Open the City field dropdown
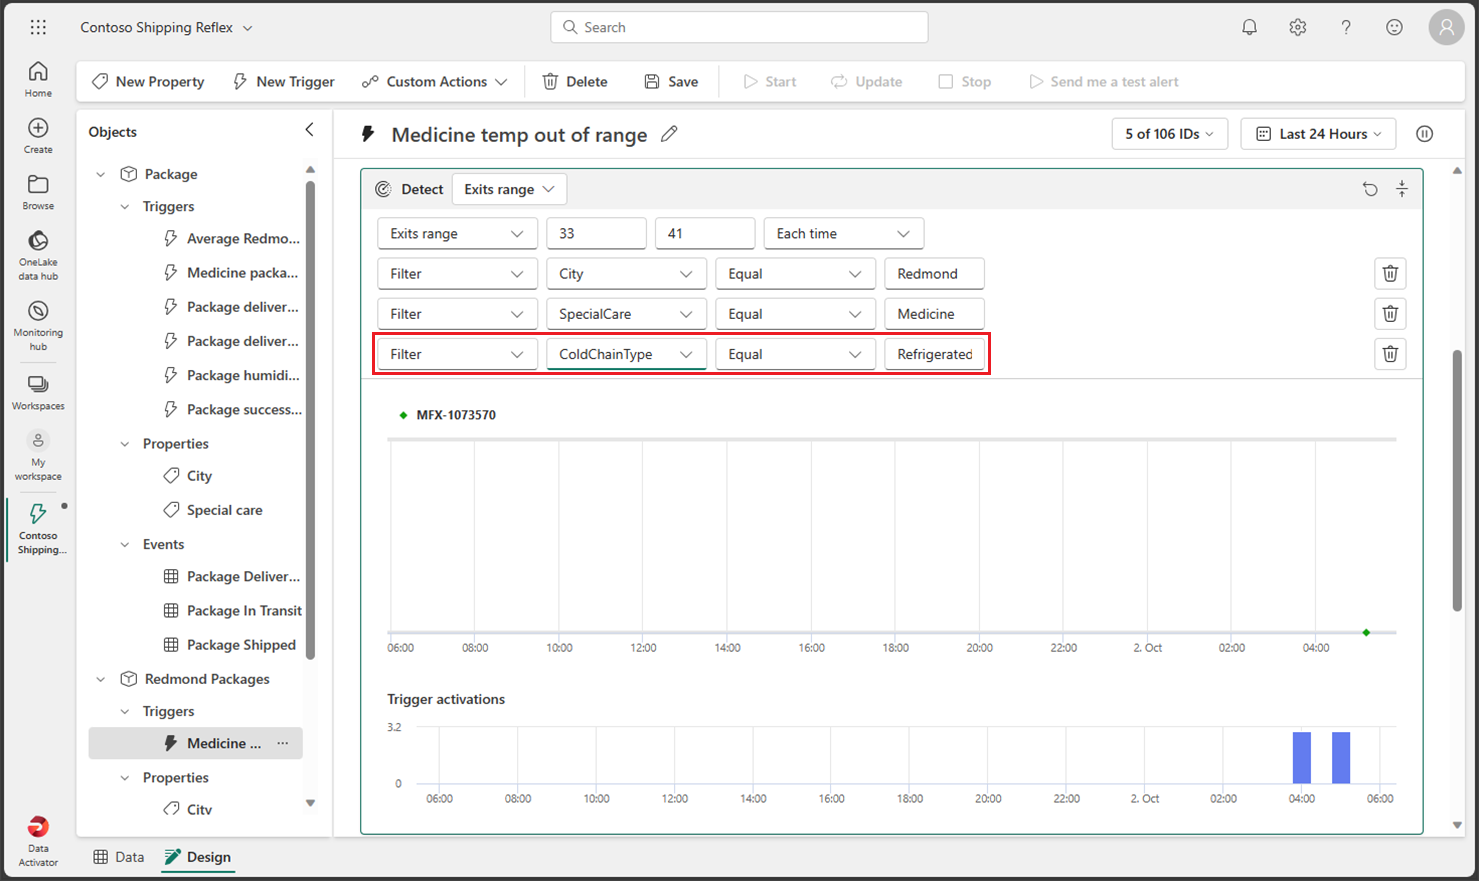This screenshot has width=1479, height=881. tap(626, 274)
